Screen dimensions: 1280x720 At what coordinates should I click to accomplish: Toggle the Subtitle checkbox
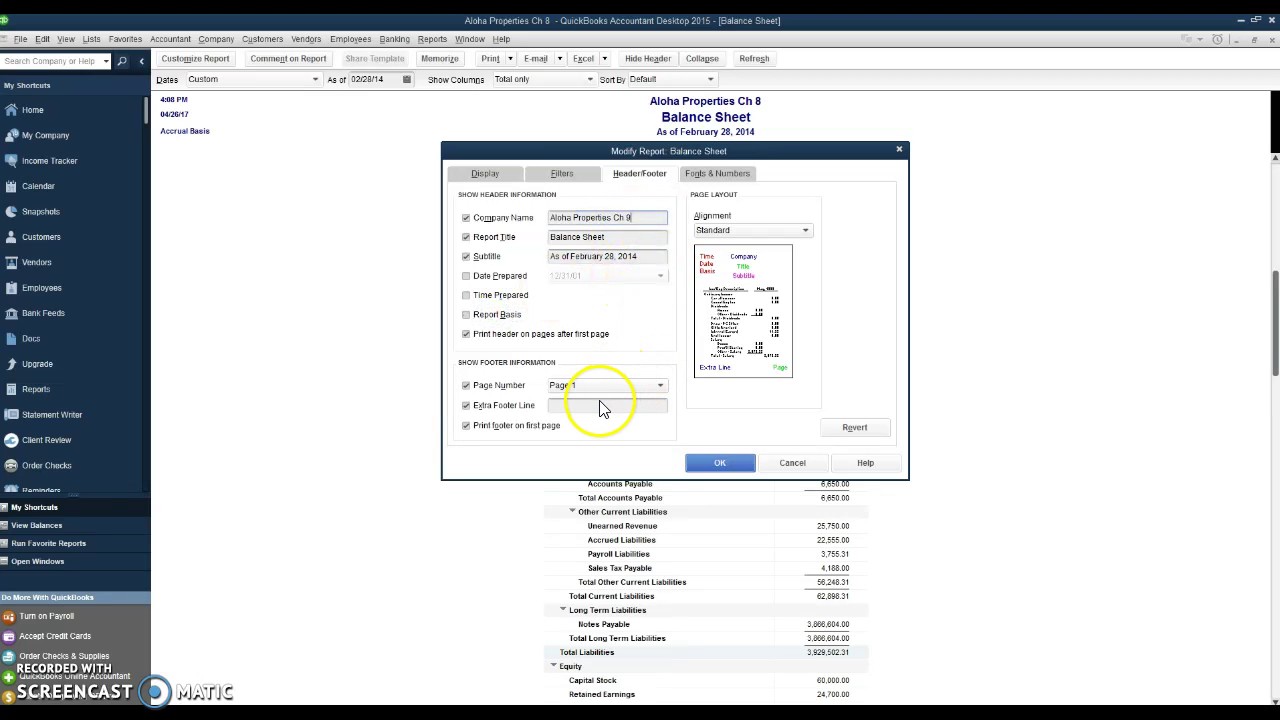[x=466, y=257]
